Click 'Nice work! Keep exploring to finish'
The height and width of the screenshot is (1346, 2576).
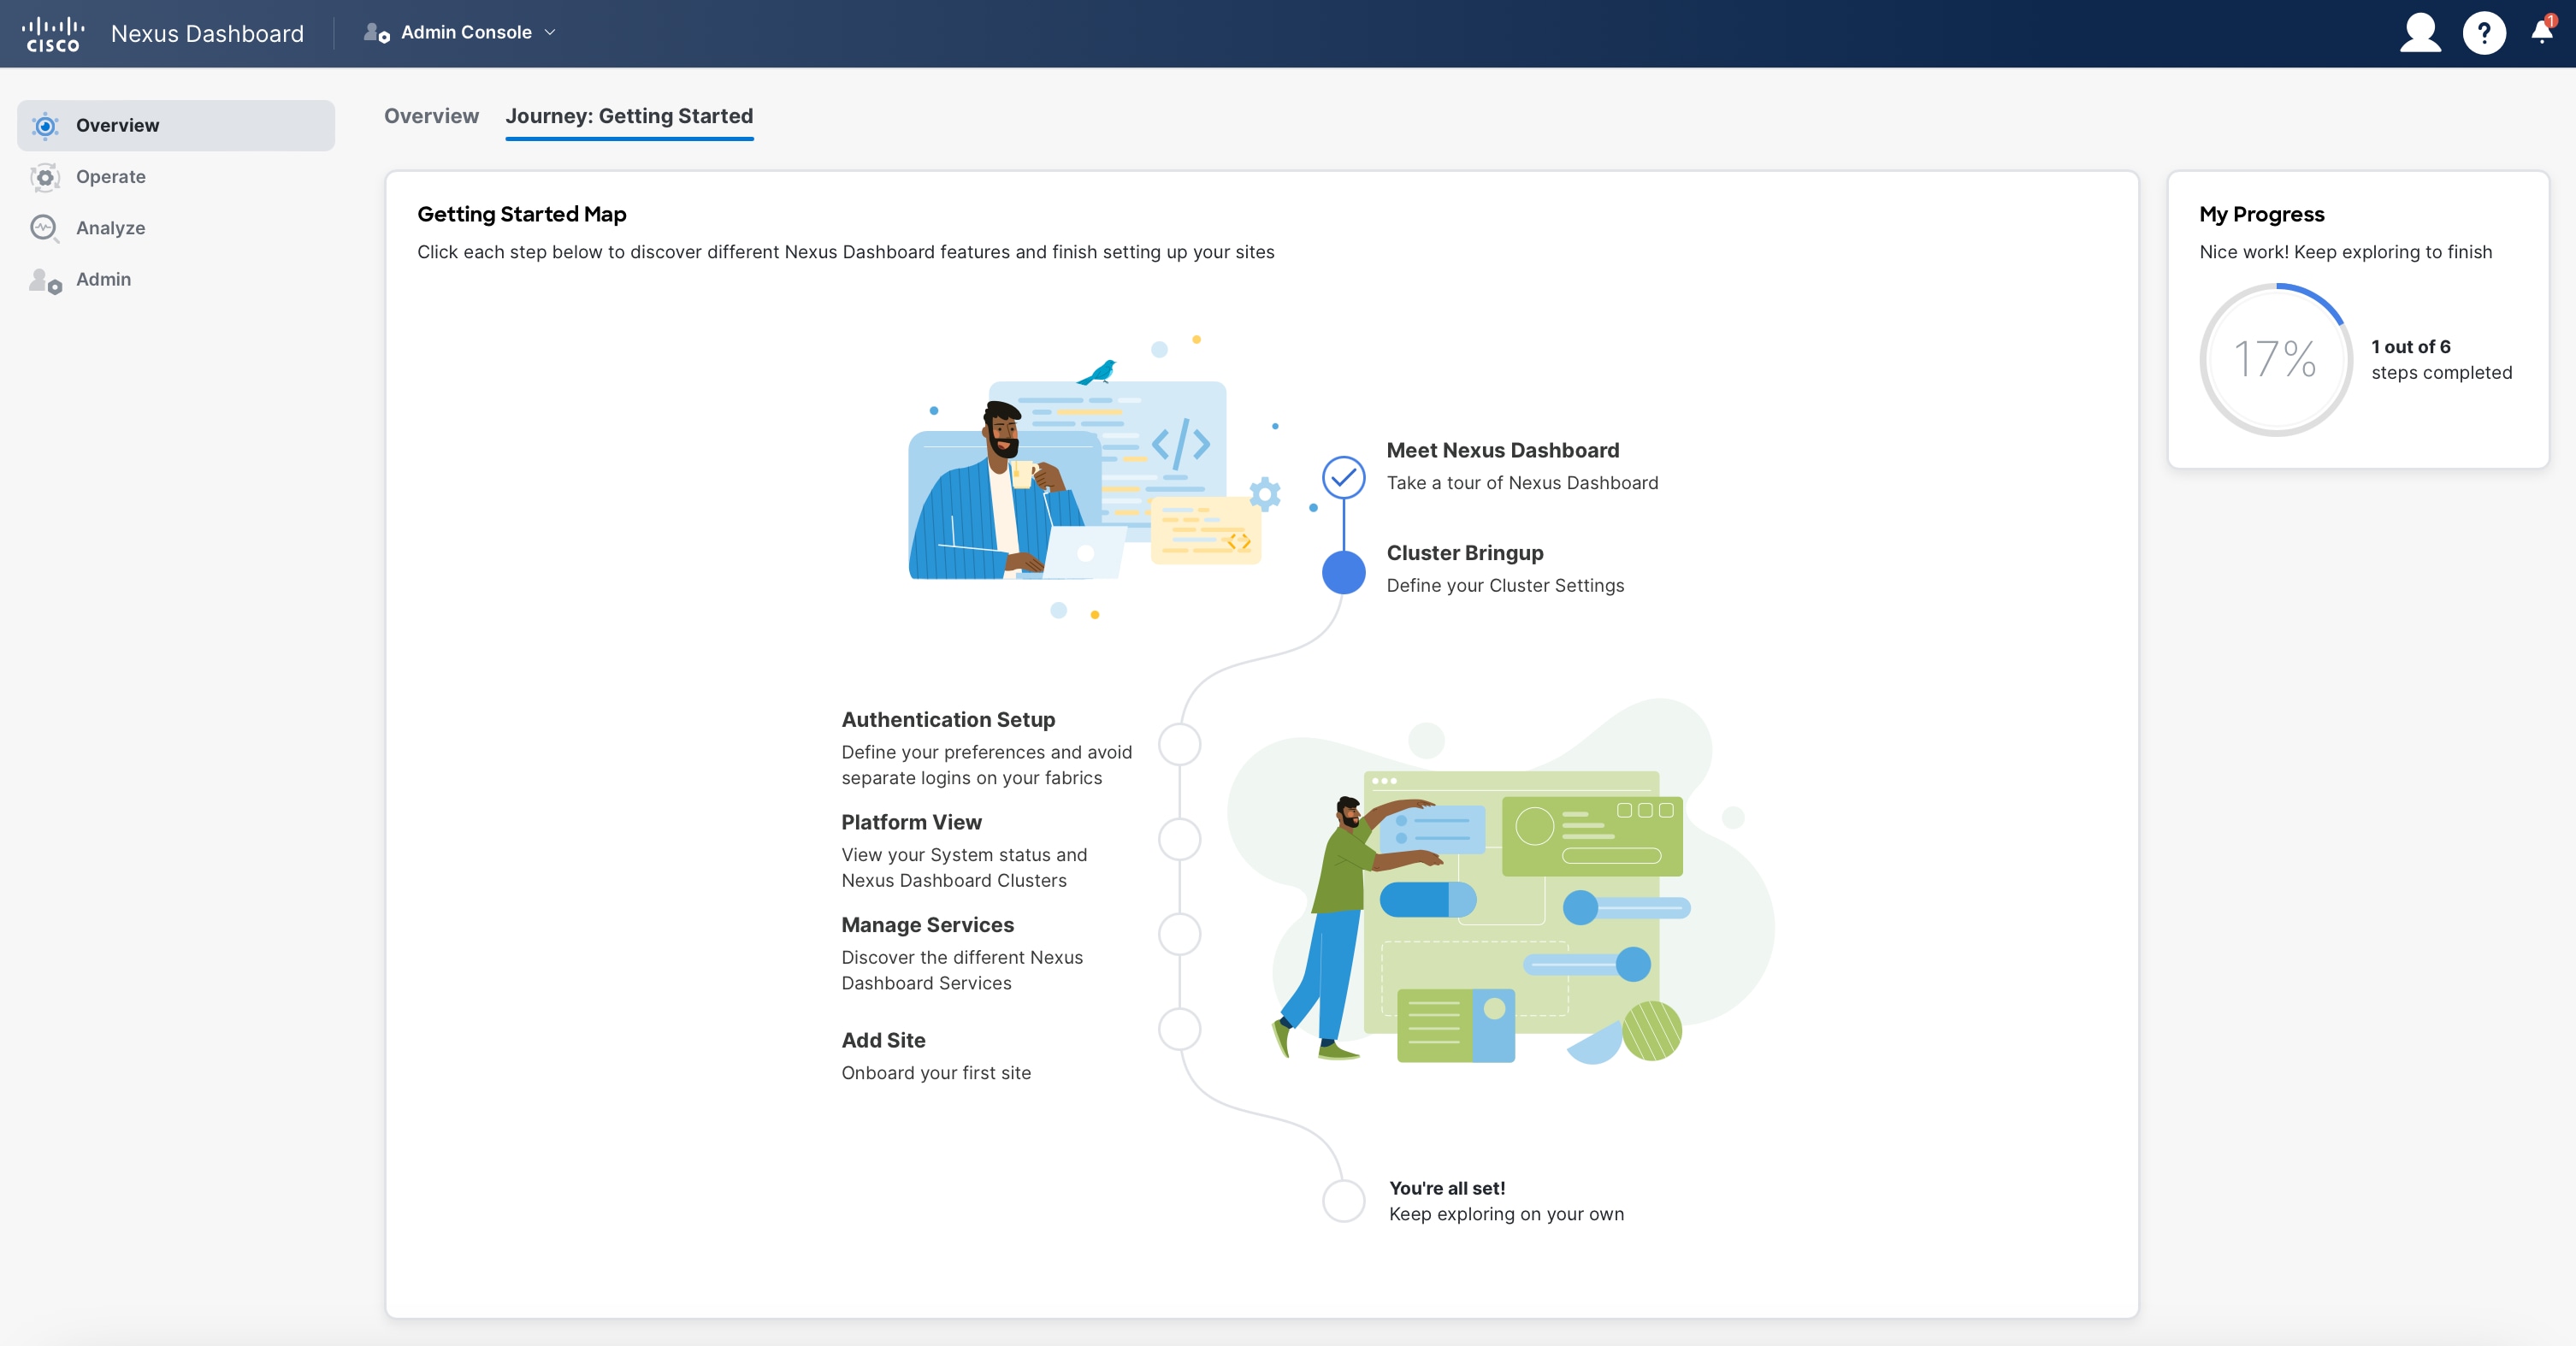click(2345, 252)
